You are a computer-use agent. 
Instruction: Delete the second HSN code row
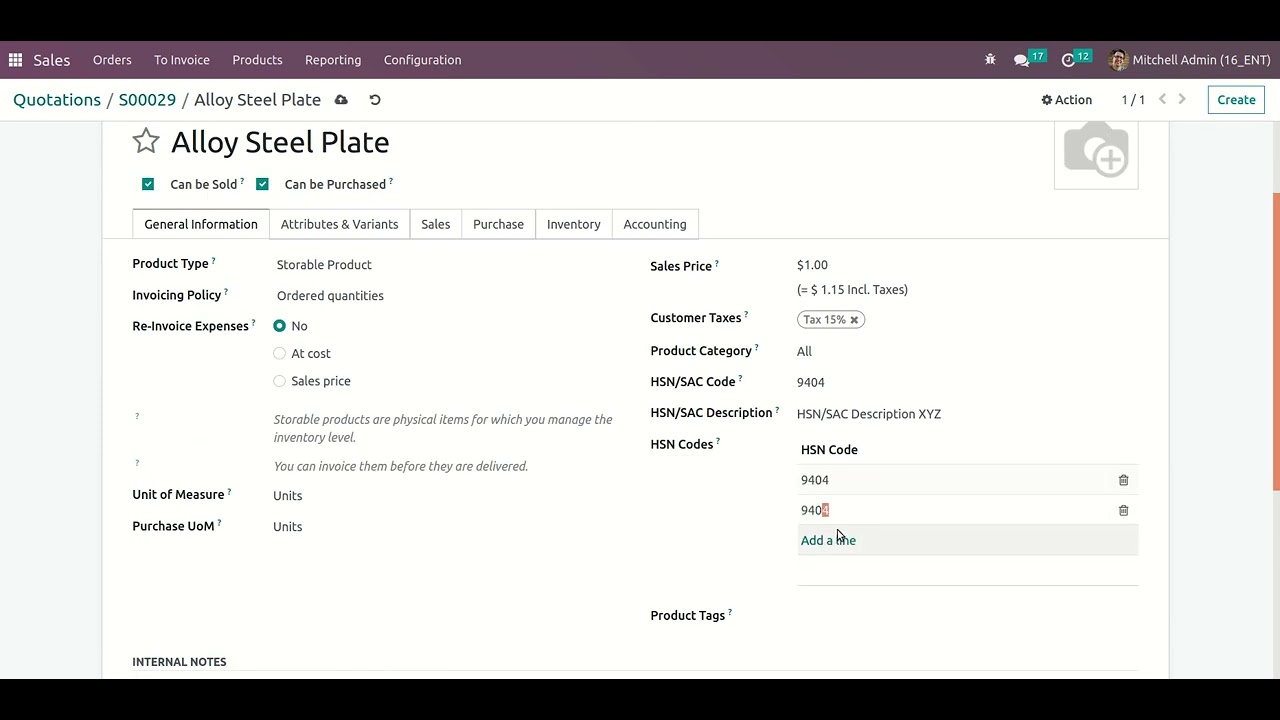coord(1123,510)
